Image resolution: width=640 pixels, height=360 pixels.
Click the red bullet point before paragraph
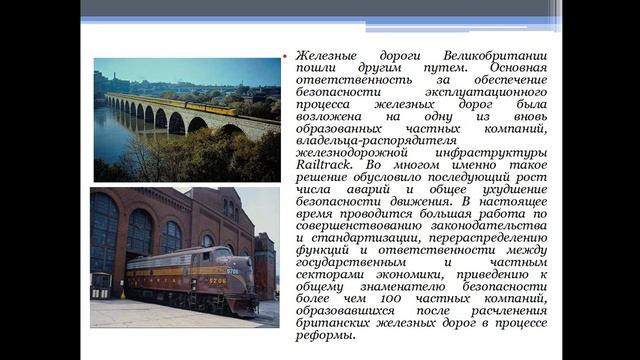[285, 56]
